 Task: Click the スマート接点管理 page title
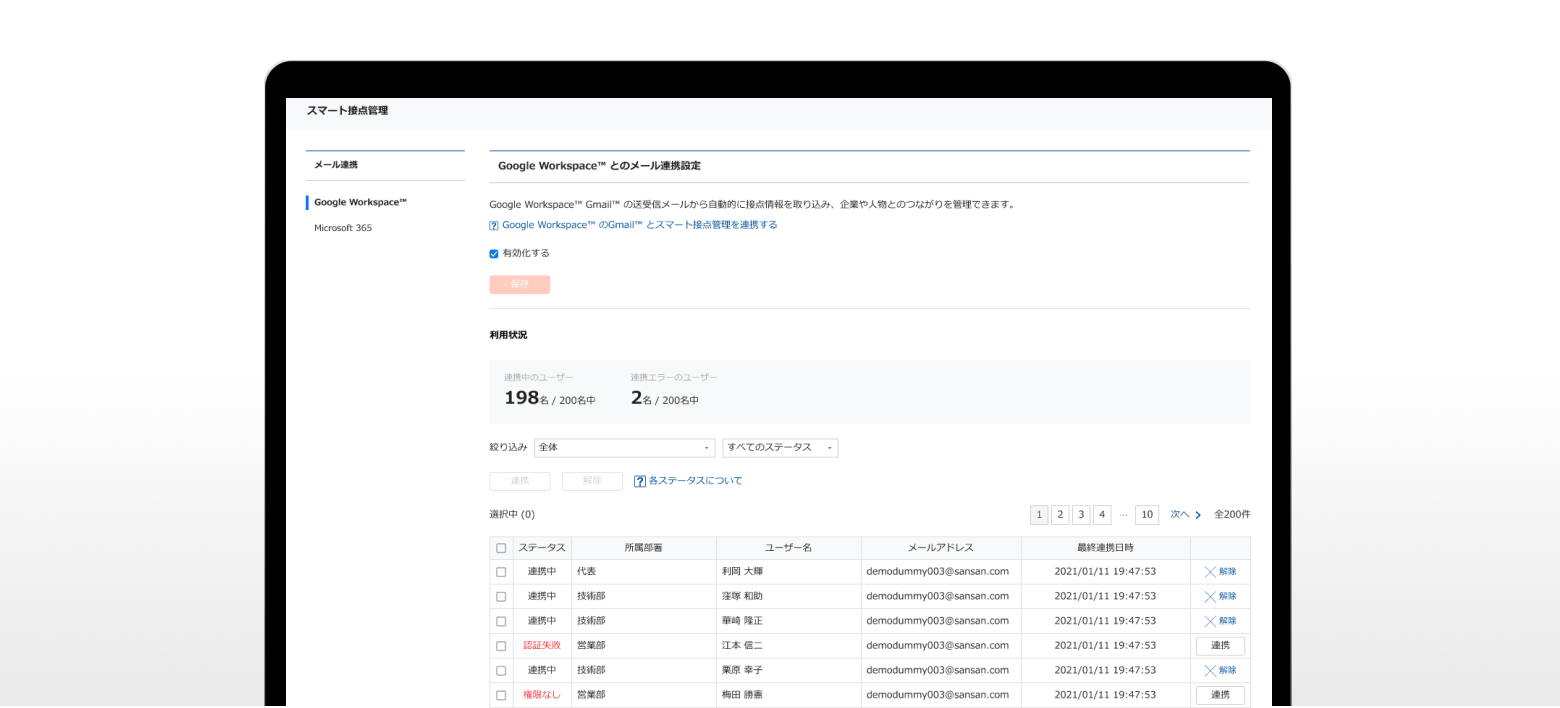347,111
